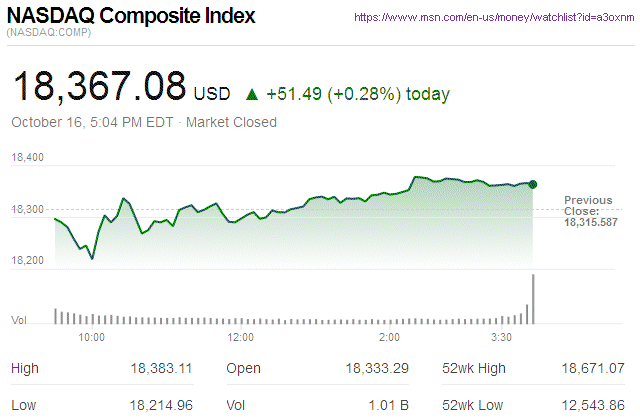
Task: Click the 2:00 time axis marker
Action: pyautogui.click(x=390, y=337)
